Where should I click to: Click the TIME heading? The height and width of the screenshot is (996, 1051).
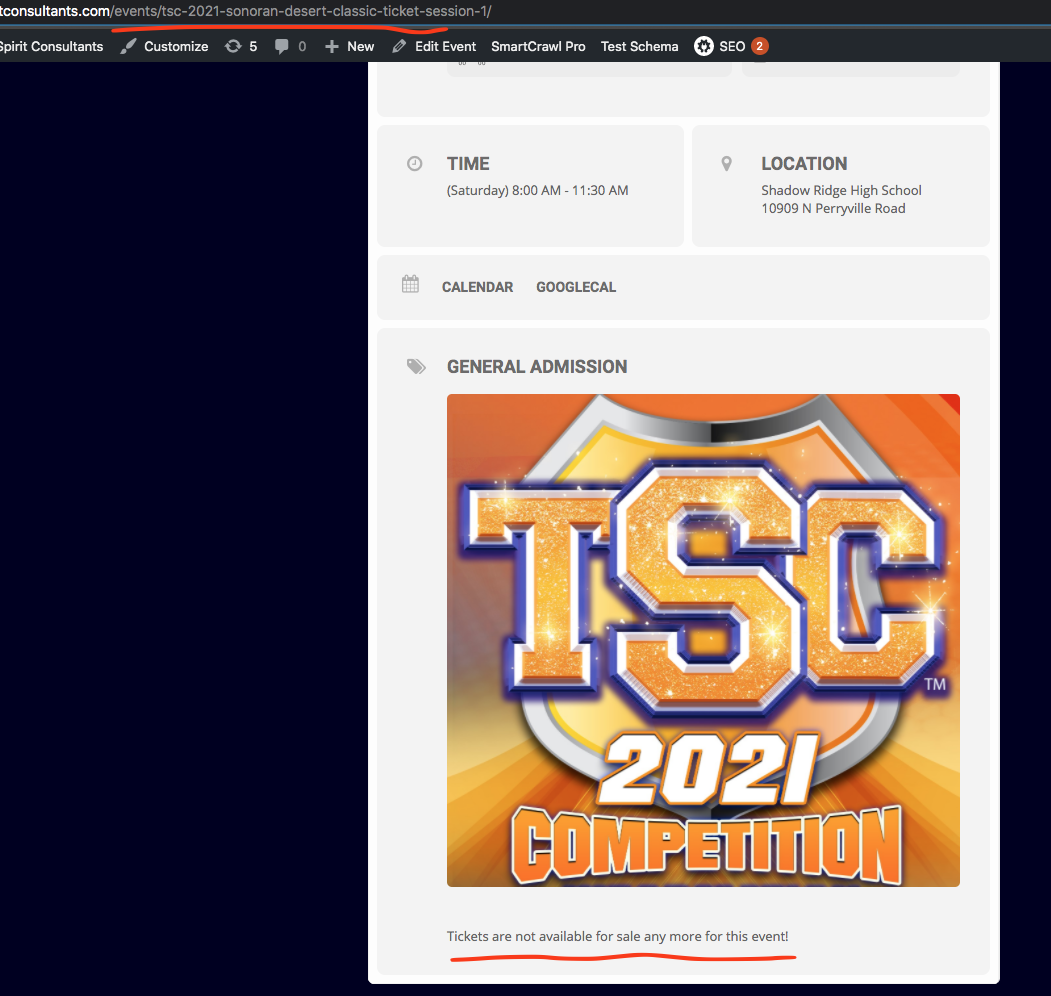[468, 164]
